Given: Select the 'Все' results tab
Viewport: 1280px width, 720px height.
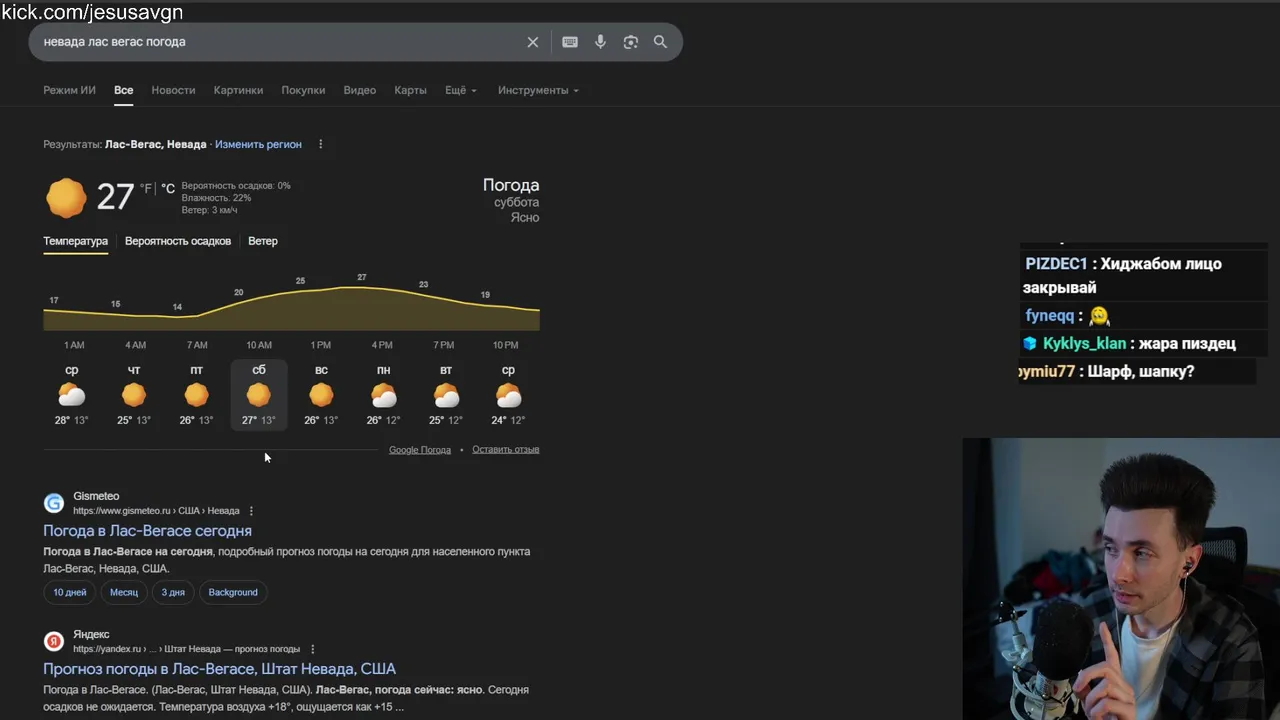Looking at the screenshot, I should tap(123, 90).
